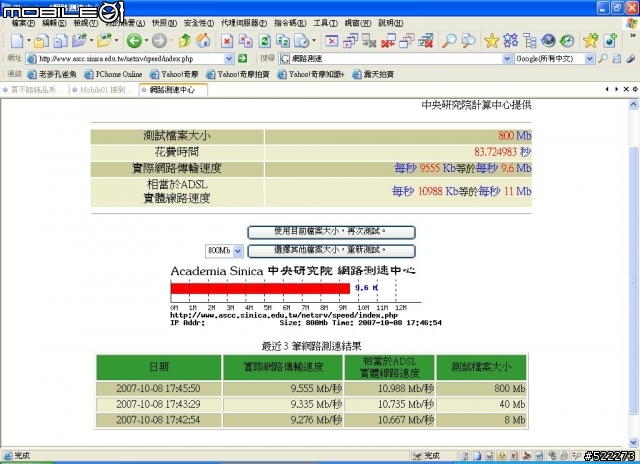Switch to the 買不起錢品系 tab
Screen dimensions: 640x464
tap(35, 90)
